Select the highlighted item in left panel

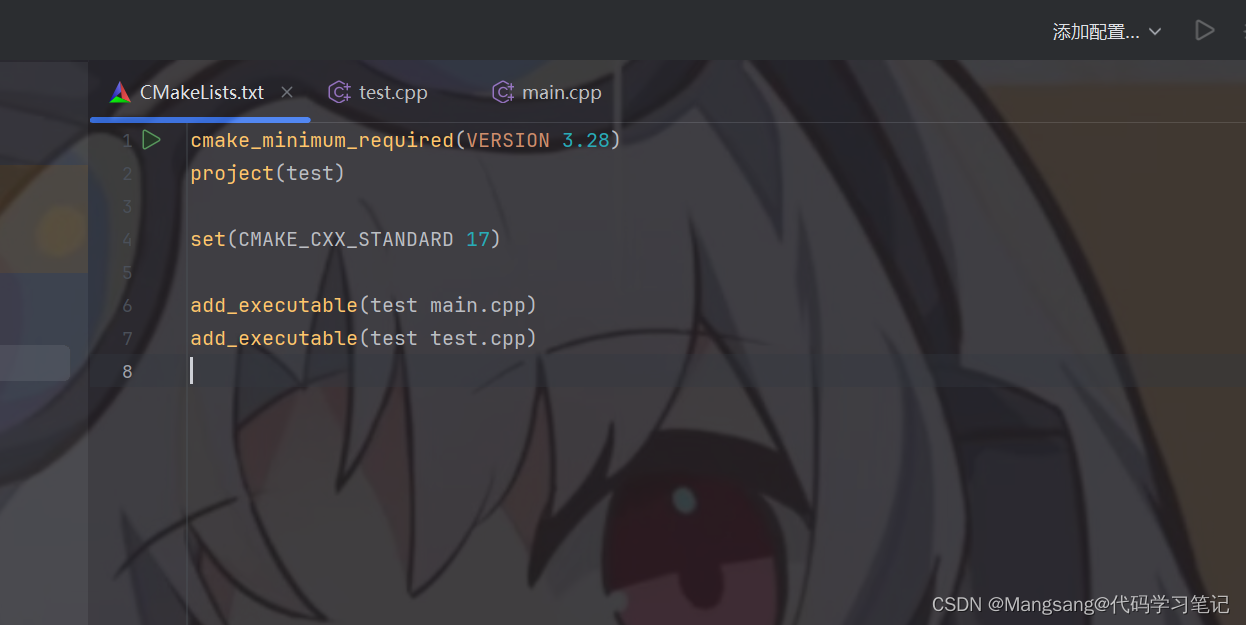tap(35, 362)
